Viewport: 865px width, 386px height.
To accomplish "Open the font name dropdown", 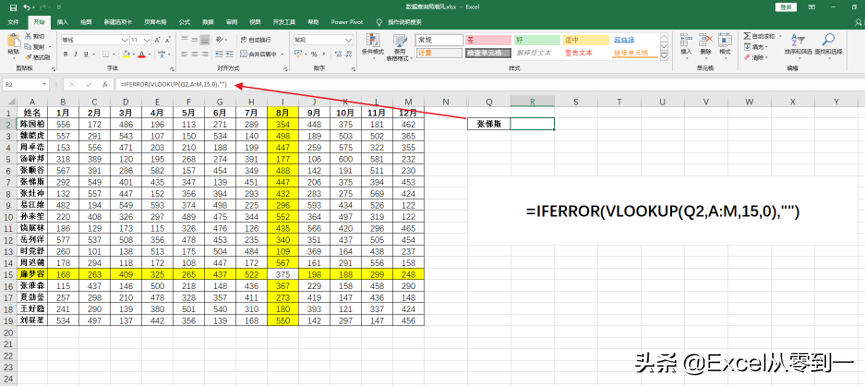I will (125, 40).
